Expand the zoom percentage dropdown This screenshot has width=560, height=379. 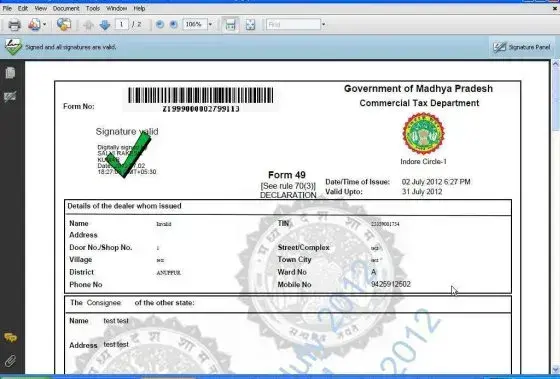click(x=210, y=24)
